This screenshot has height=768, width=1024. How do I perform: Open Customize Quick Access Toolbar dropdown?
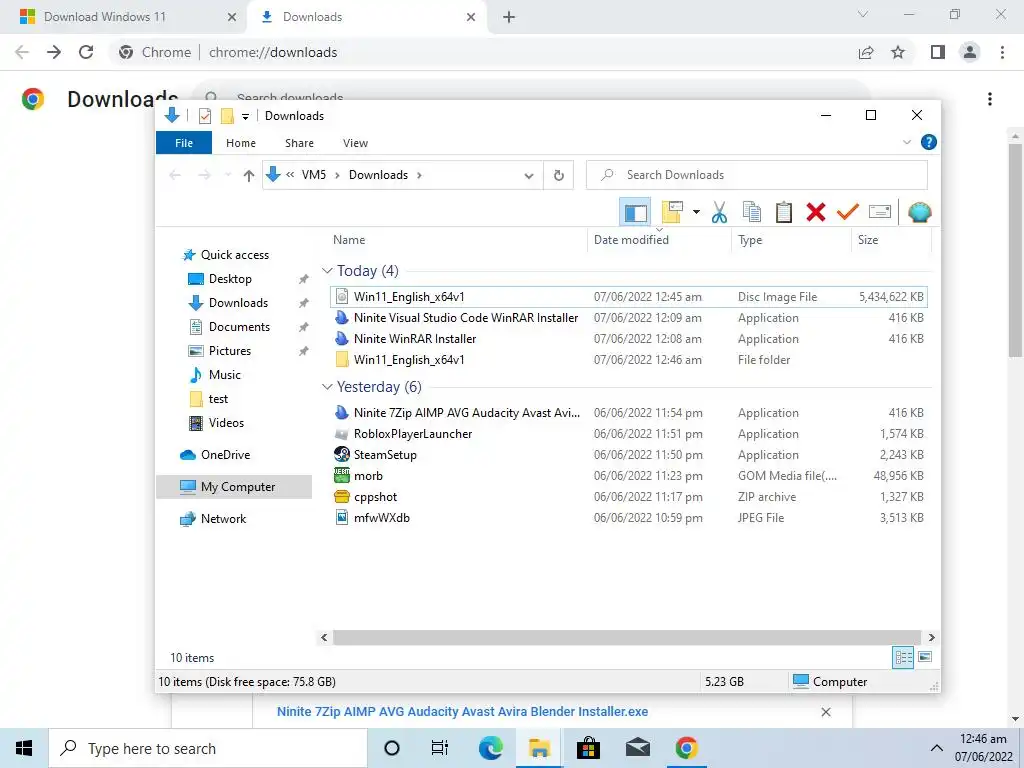246,117
